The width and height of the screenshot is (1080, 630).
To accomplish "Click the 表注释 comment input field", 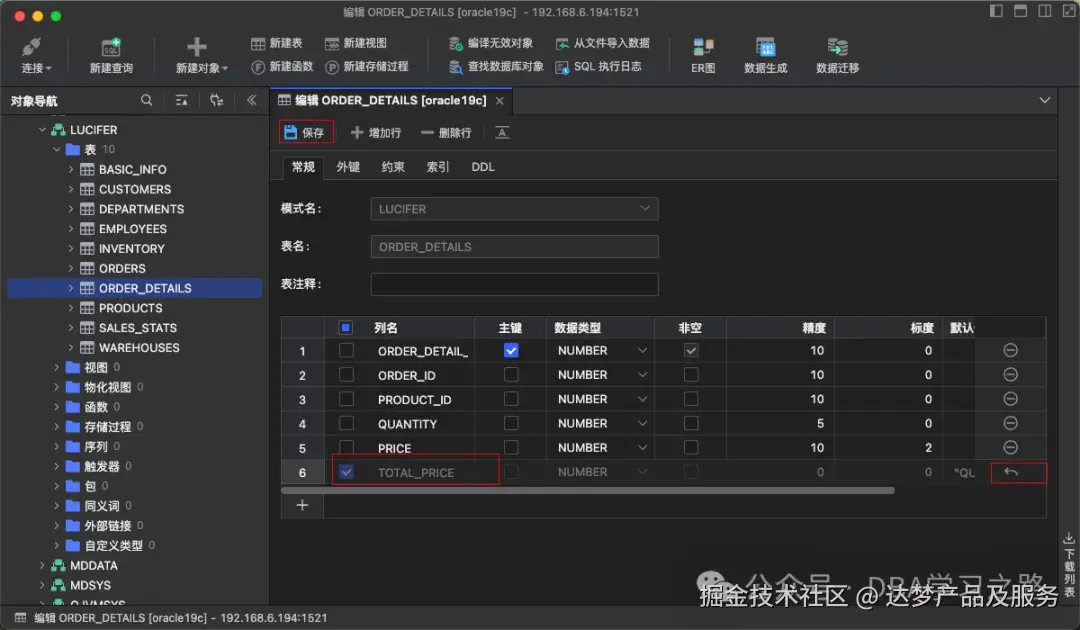I will [x=515, y=284].
